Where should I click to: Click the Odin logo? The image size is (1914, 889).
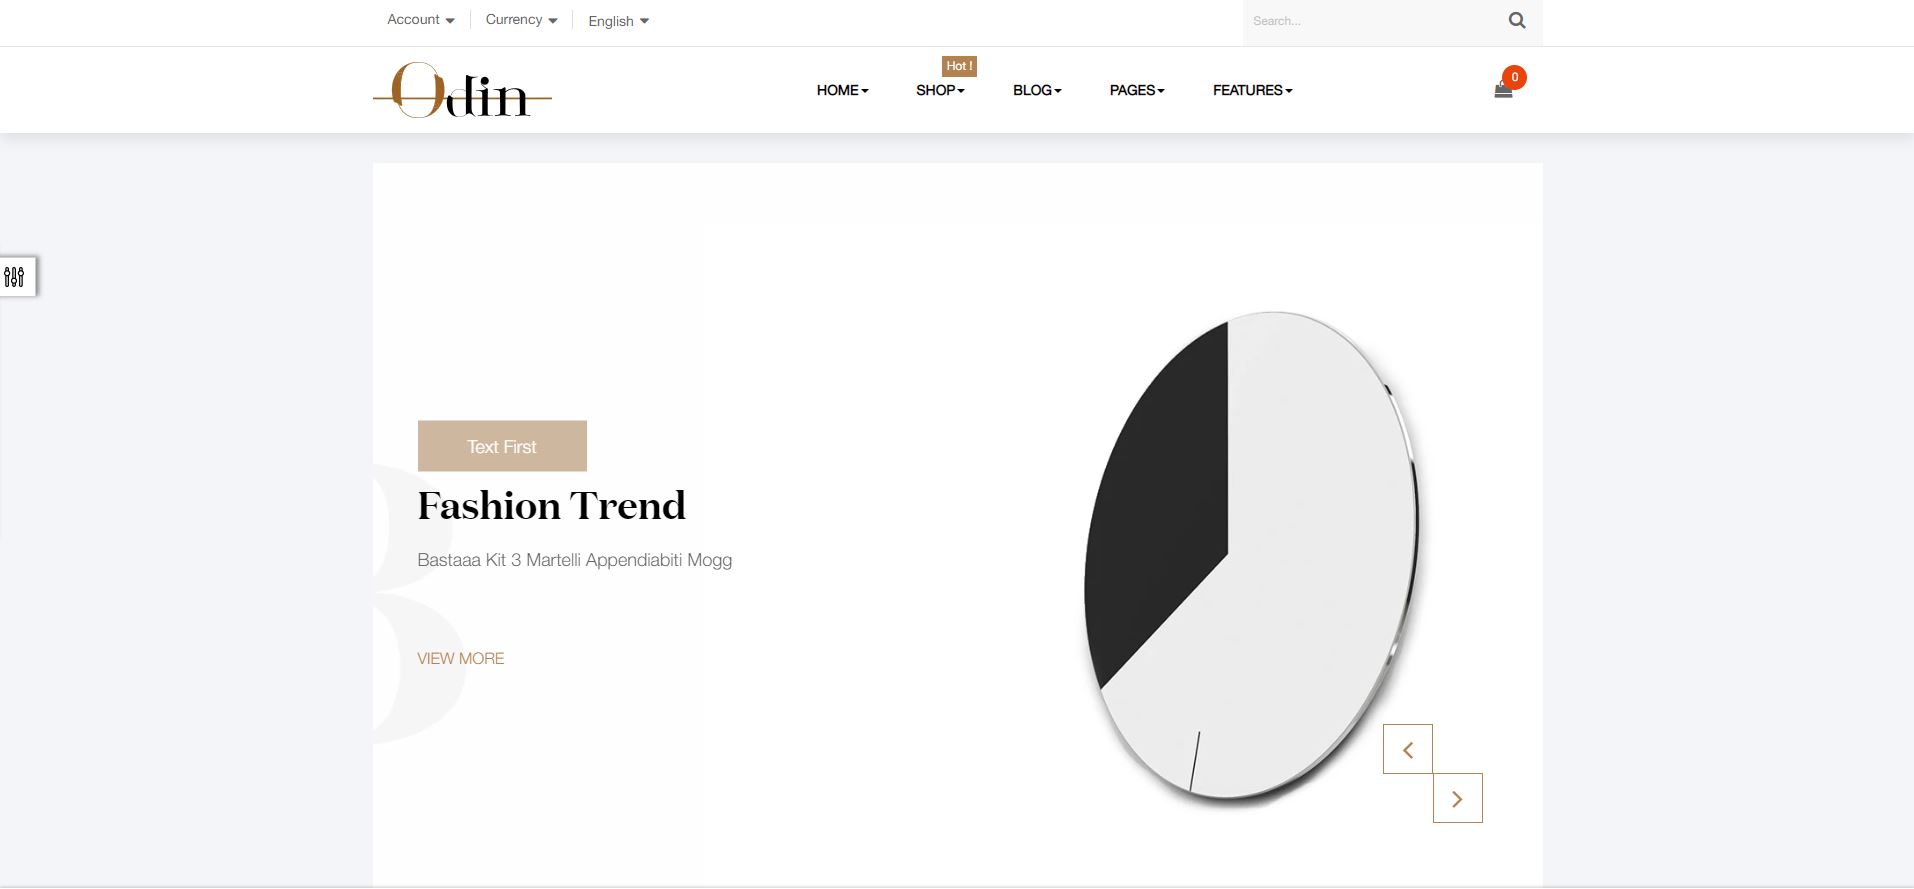tap(462, 90)
